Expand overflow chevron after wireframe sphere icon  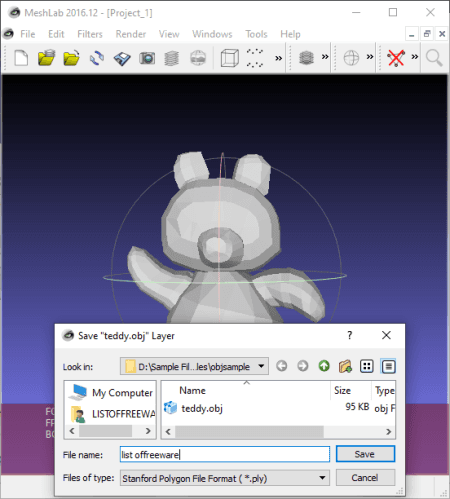(370, 57)
